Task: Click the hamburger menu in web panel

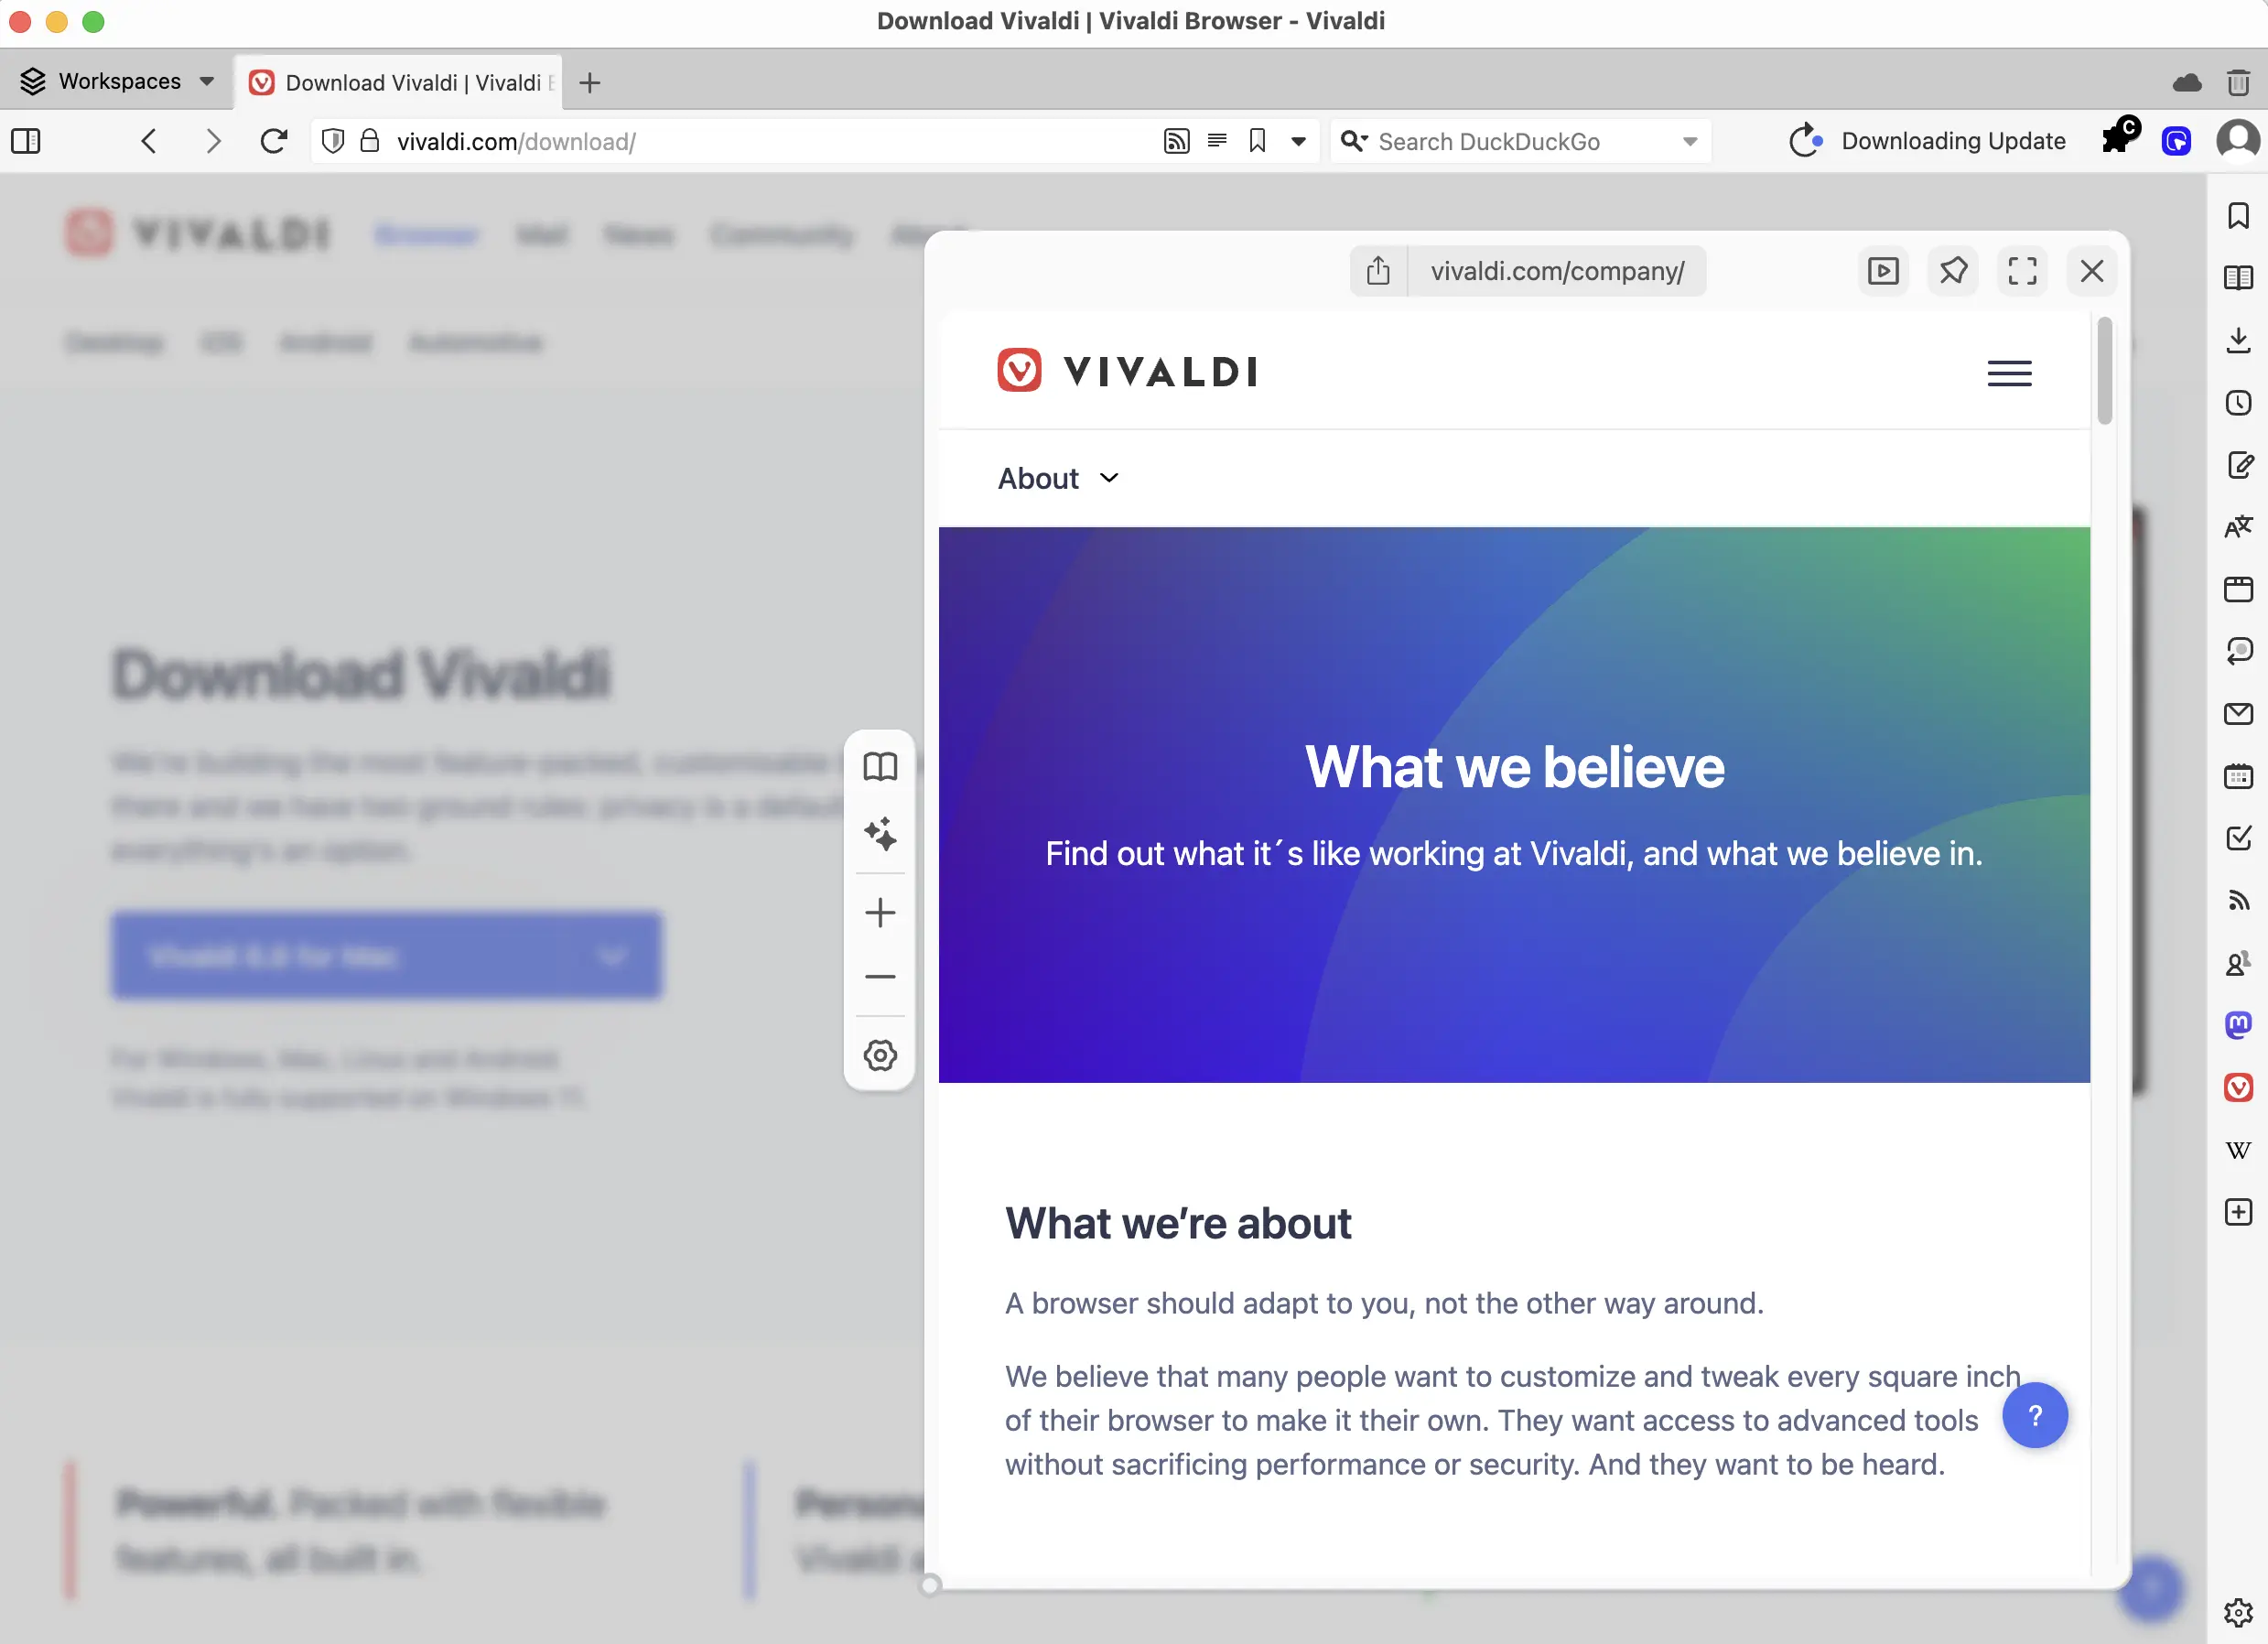Action: pyautogui.click(x=2009, y=372)
